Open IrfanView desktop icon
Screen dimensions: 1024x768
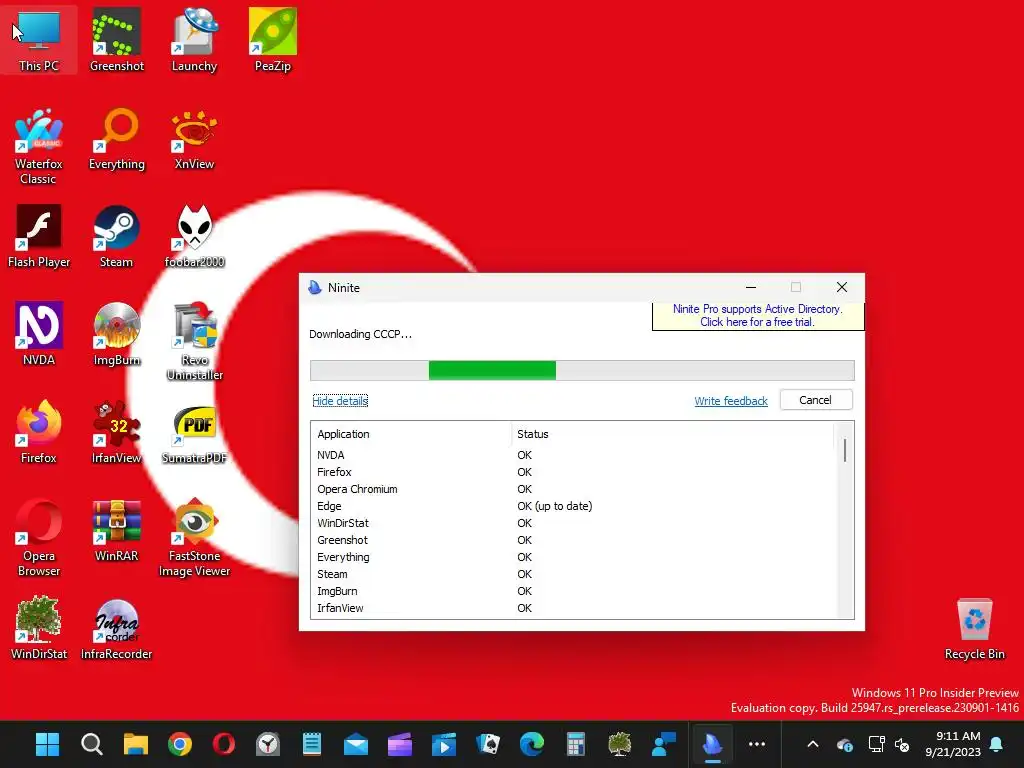pyautogui.click(x=117, y=432)
